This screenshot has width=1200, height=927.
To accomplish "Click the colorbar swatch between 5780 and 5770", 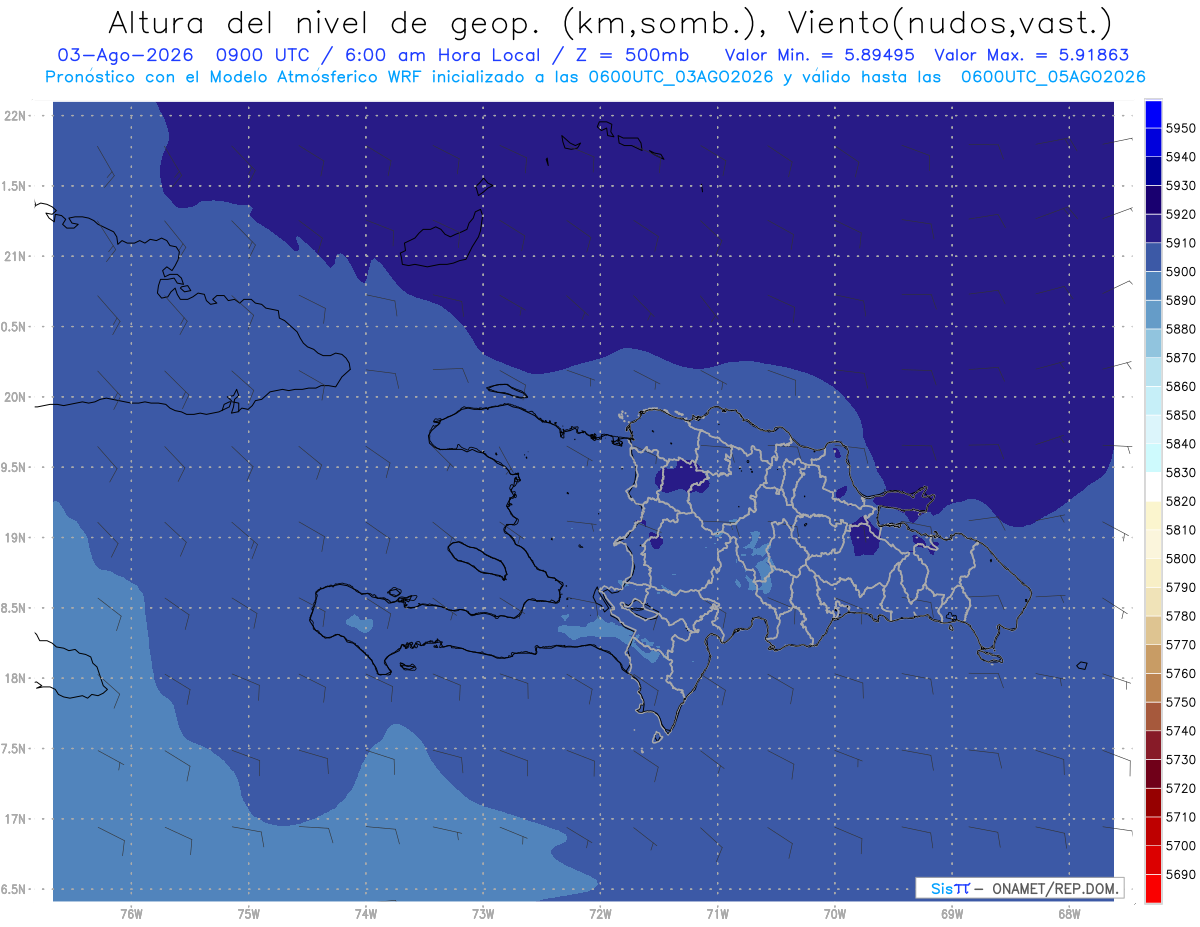I will (1153, 631).
